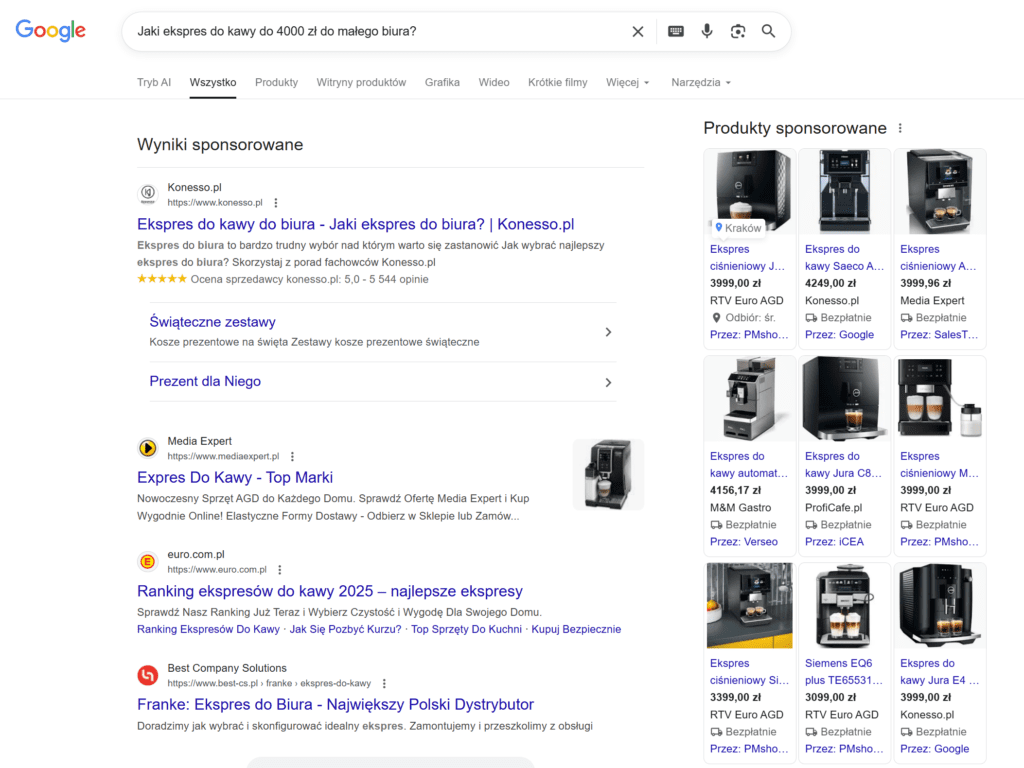Expand the Więcej dropdown
This screenshot has height=768, width=1024.
tap(627, 82)
